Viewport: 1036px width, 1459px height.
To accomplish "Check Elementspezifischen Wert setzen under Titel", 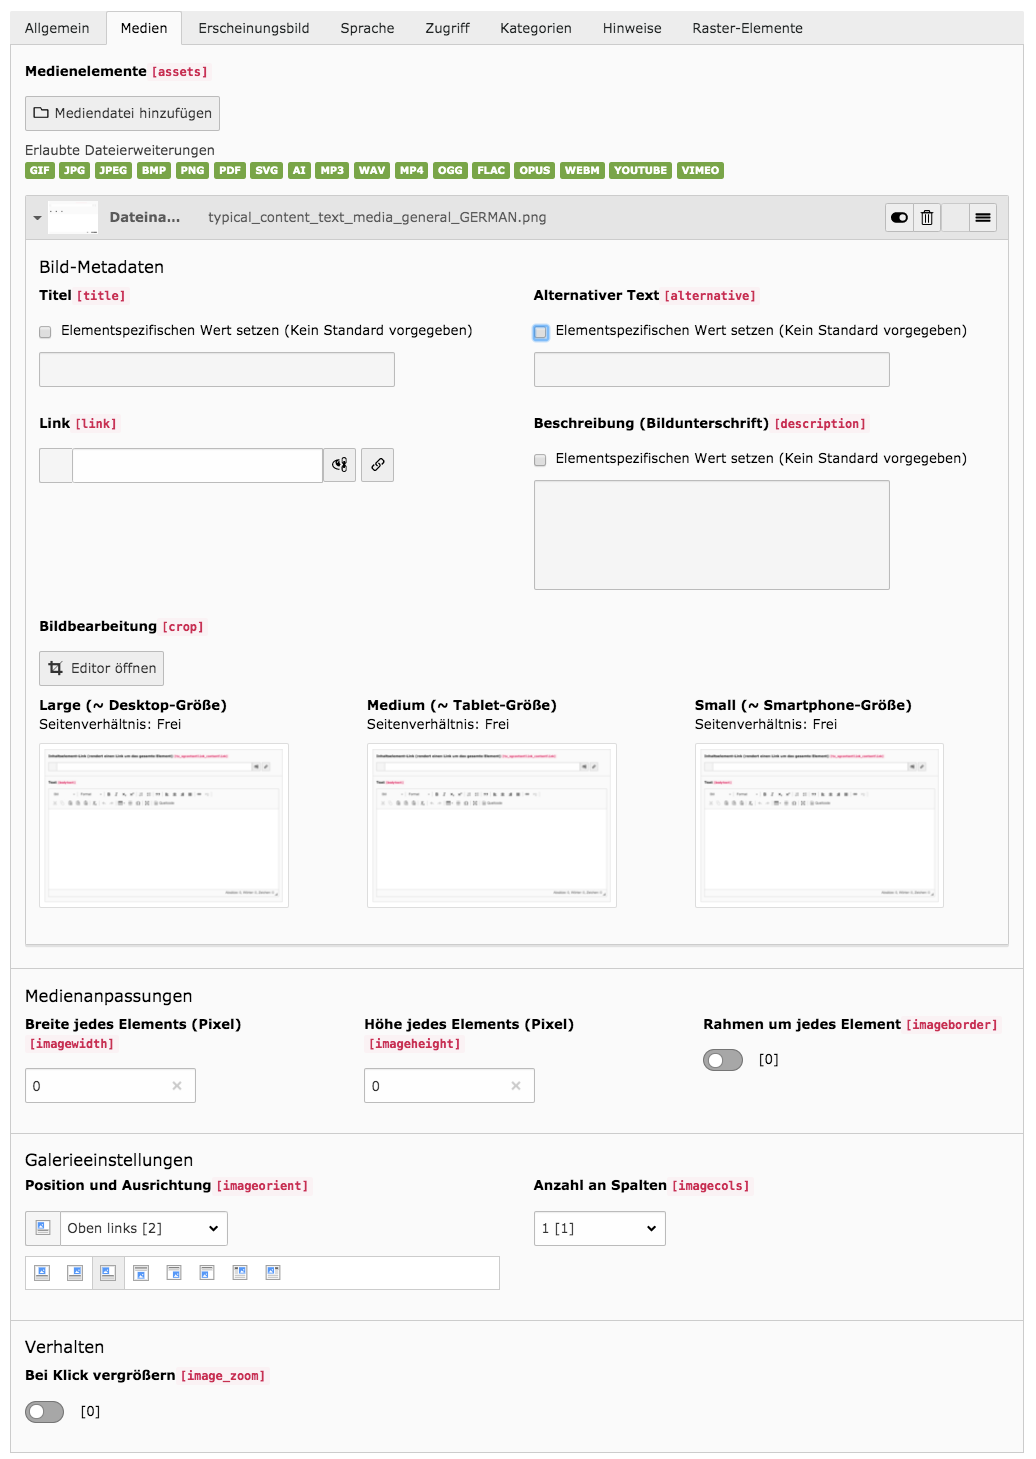I will coord(44,331).
